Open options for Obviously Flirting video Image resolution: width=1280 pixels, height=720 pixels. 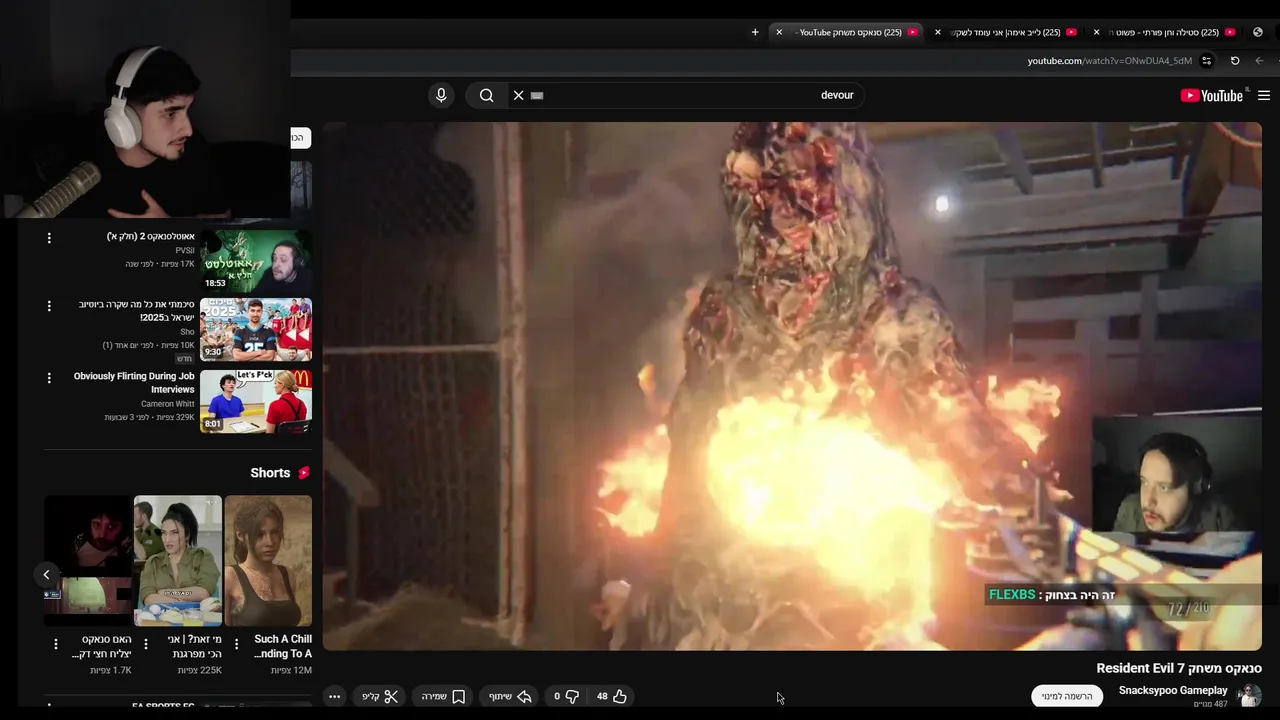click(49, 378)
